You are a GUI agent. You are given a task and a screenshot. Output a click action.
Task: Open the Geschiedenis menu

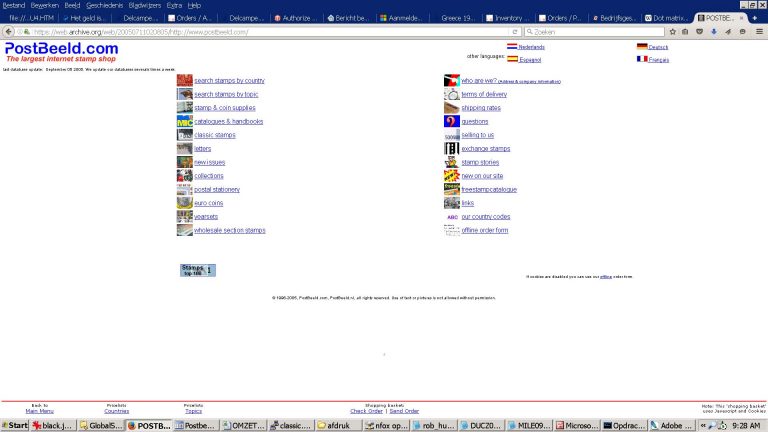[x=104, y=5]
